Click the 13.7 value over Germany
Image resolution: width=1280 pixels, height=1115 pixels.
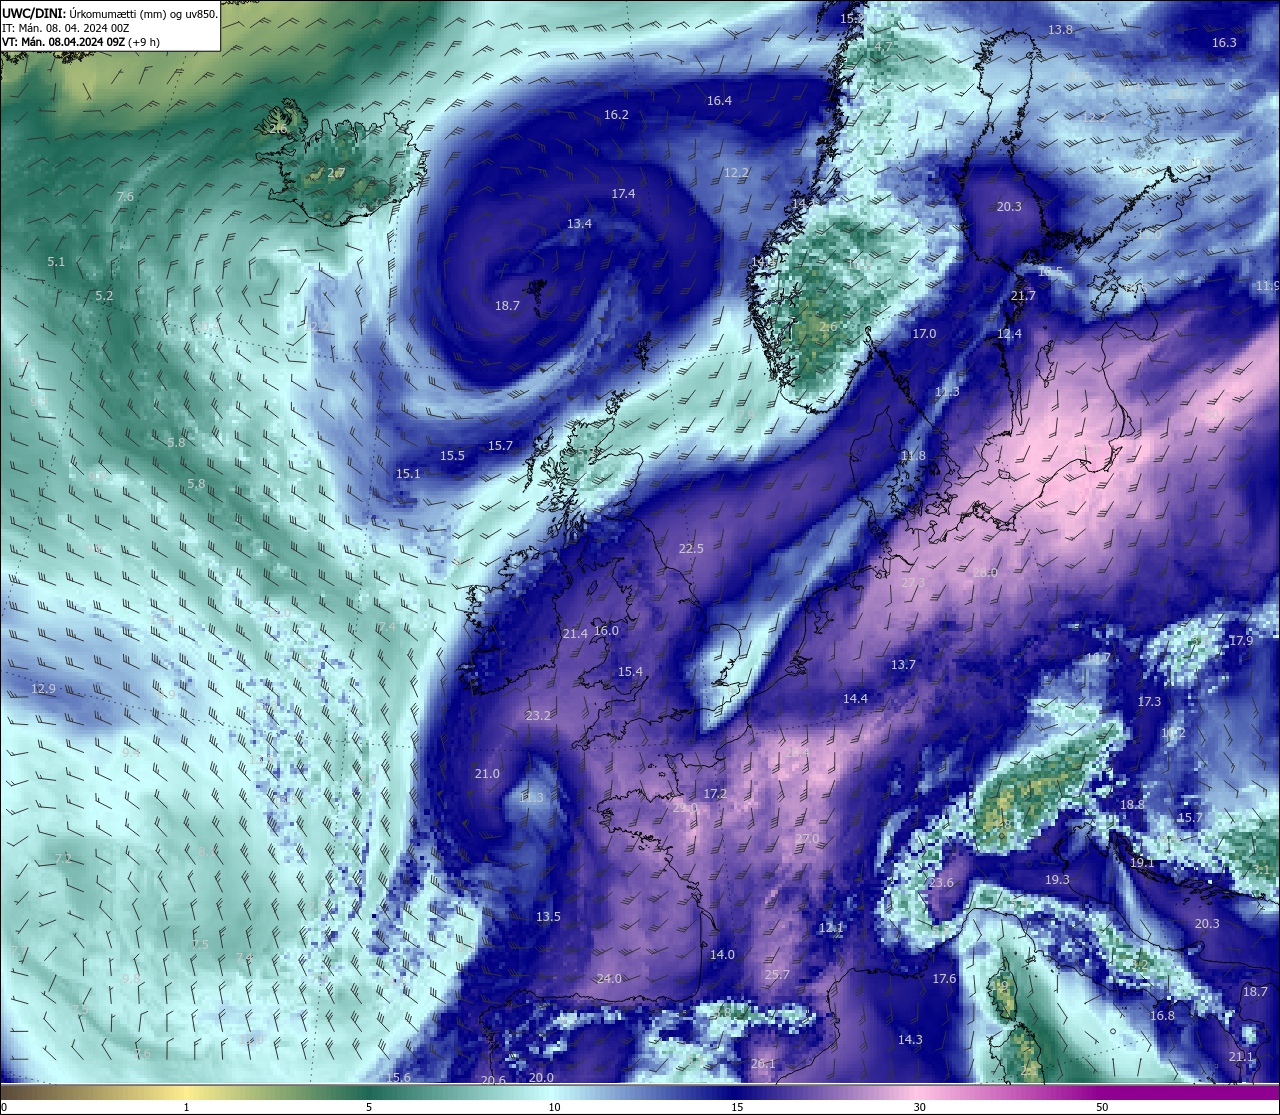click(903, 665)
